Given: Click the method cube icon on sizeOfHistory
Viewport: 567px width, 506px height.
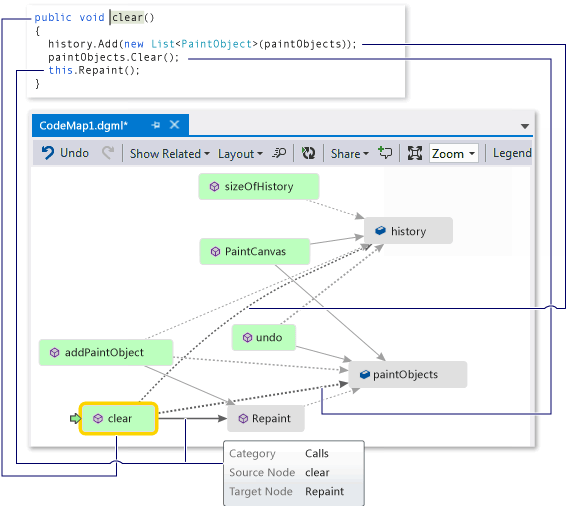Looking at the screenshot, I should tap(214, 187).
